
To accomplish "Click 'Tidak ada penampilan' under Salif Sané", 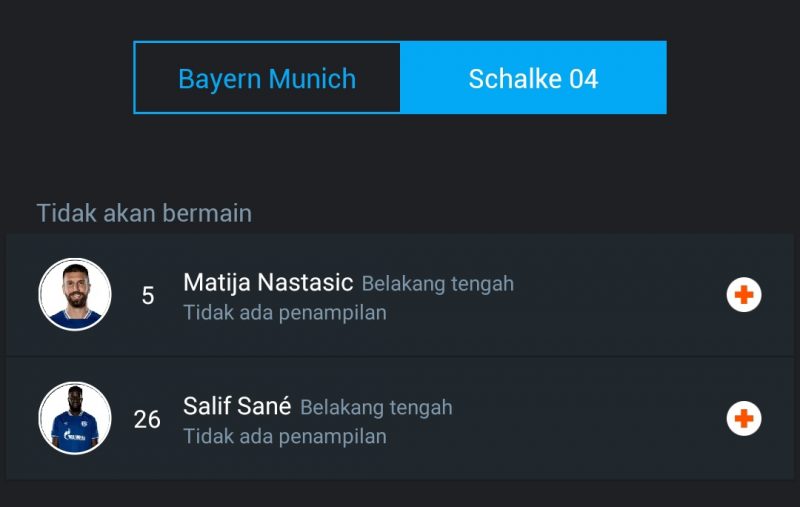I will pyautogui.click(x=285, y=437).
